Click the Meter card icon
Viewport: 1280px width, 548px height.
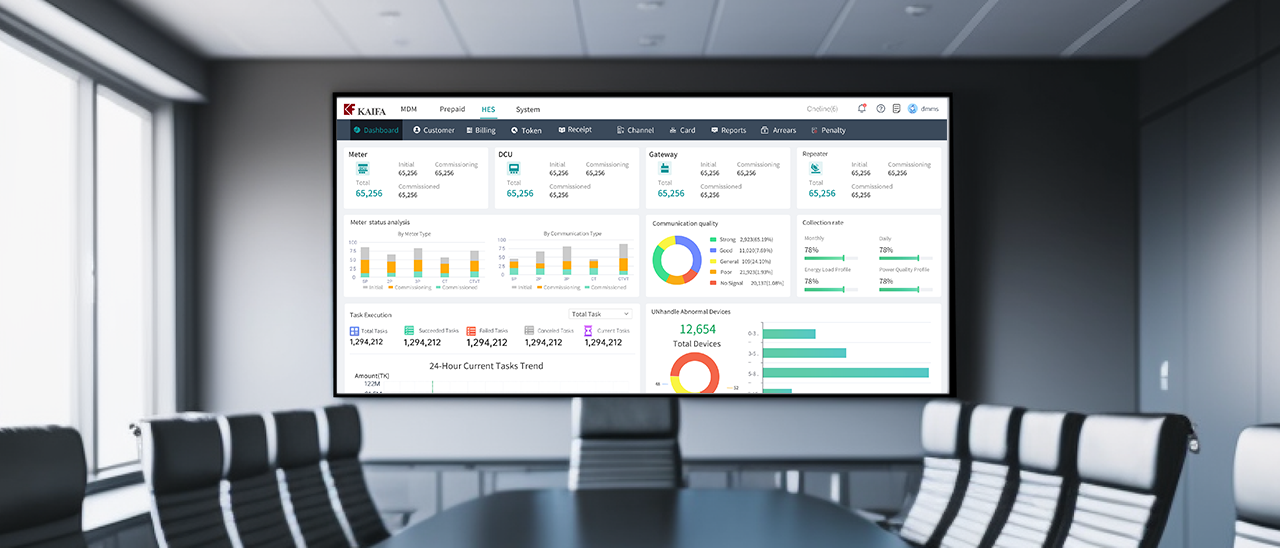[x=363, y=170]
